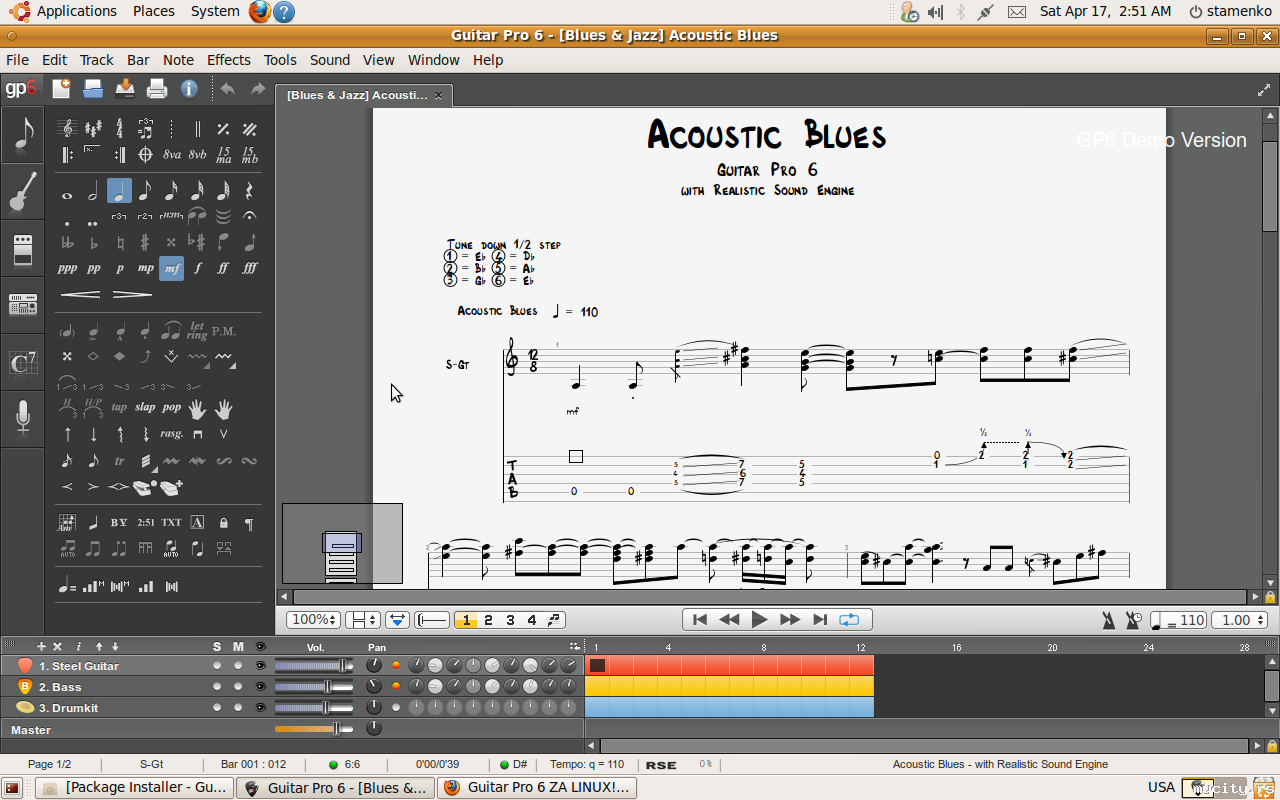Apply the slap technique
Viewport: 1280px width, 800px height.
click(x=145, y=407)
